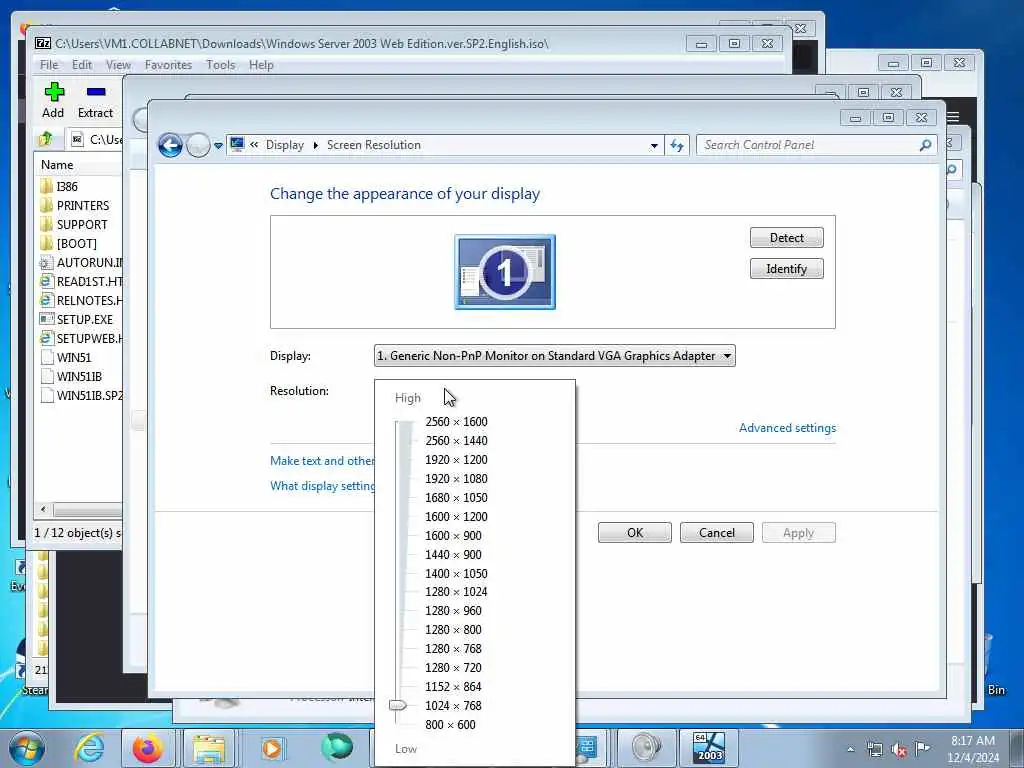
Task: Choose 2560 × 1600 on resolution slider
Action: 456,422
